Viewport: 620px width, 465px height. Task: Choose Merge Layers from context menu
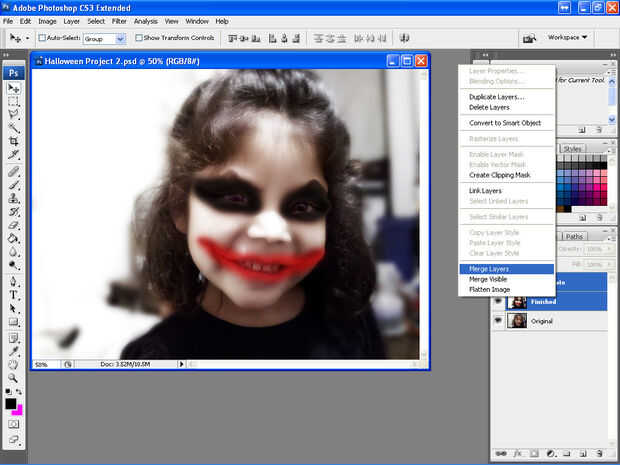(x=489, y=269)
